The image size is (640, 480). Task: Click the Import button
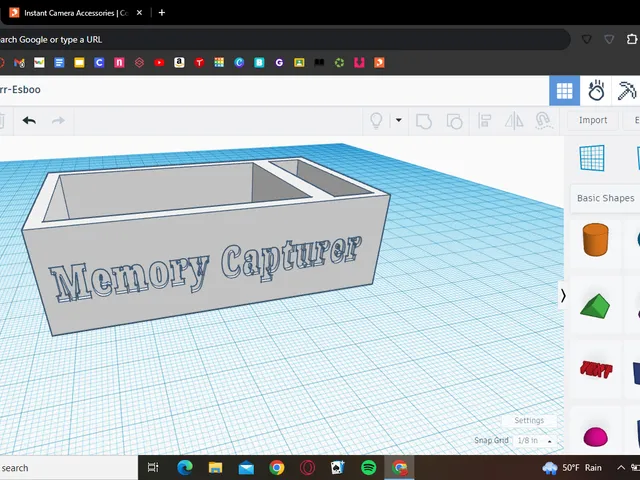[x=593, y=120]
